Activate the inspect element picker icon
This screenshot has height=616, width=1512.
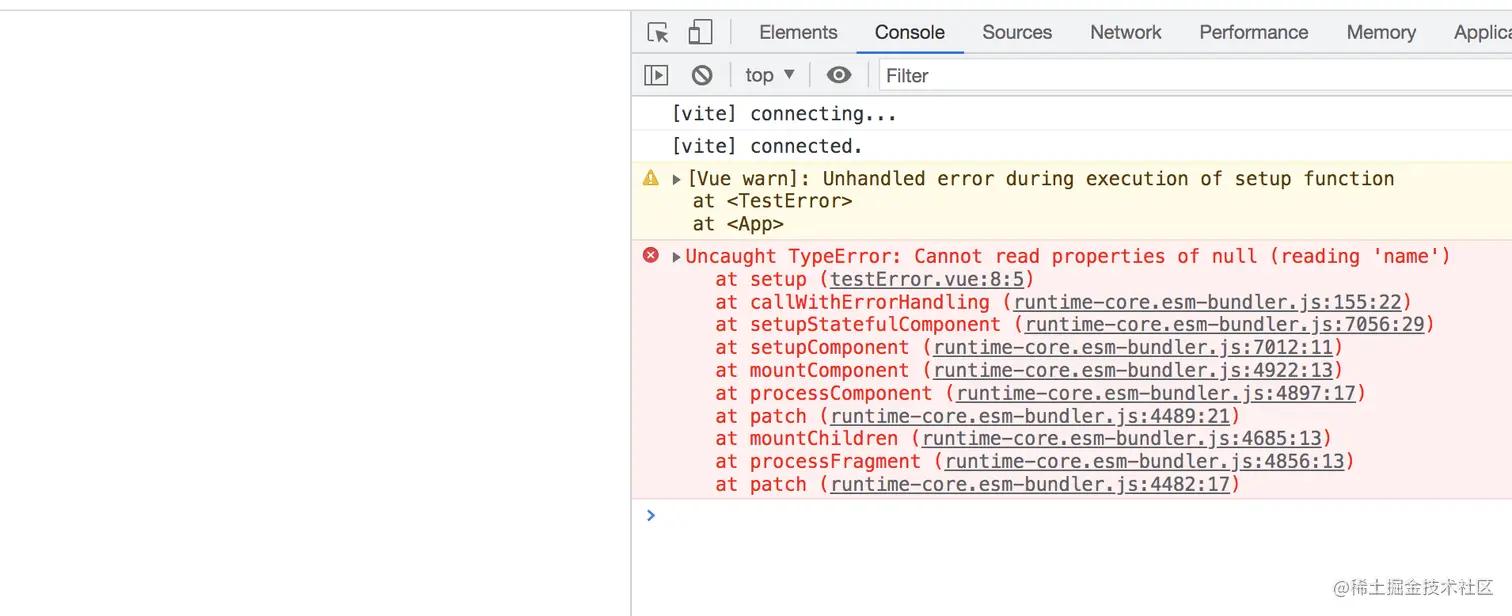(x=658, y=32)
